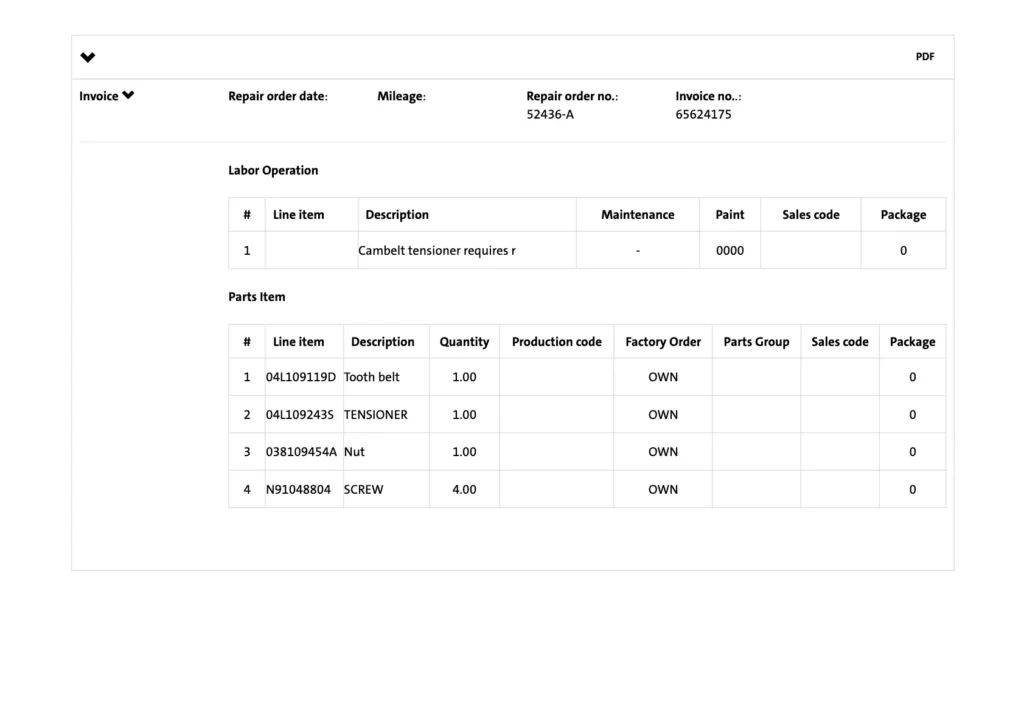Click the Paint value 0000 cell
This screenshot has width=1024, height=723.
coord(729,251)
